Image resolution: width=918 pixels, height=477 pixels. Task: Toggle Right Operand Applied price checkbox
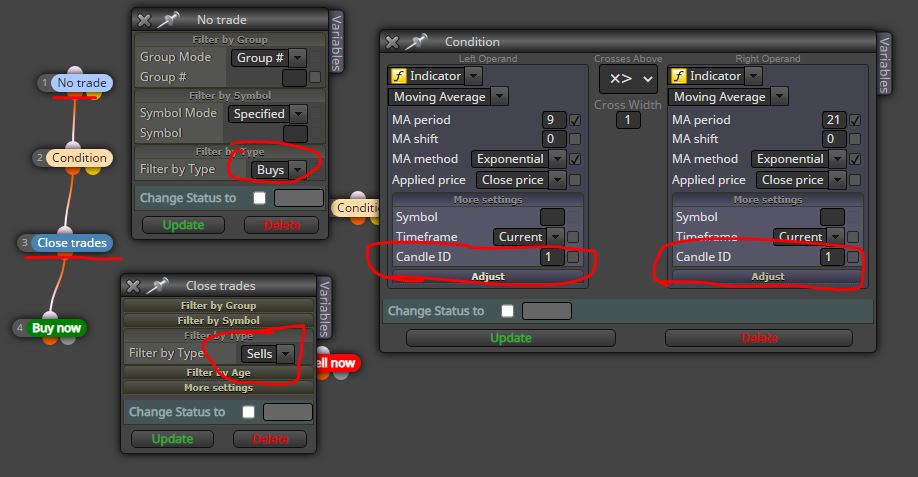[x=855, y=180]
